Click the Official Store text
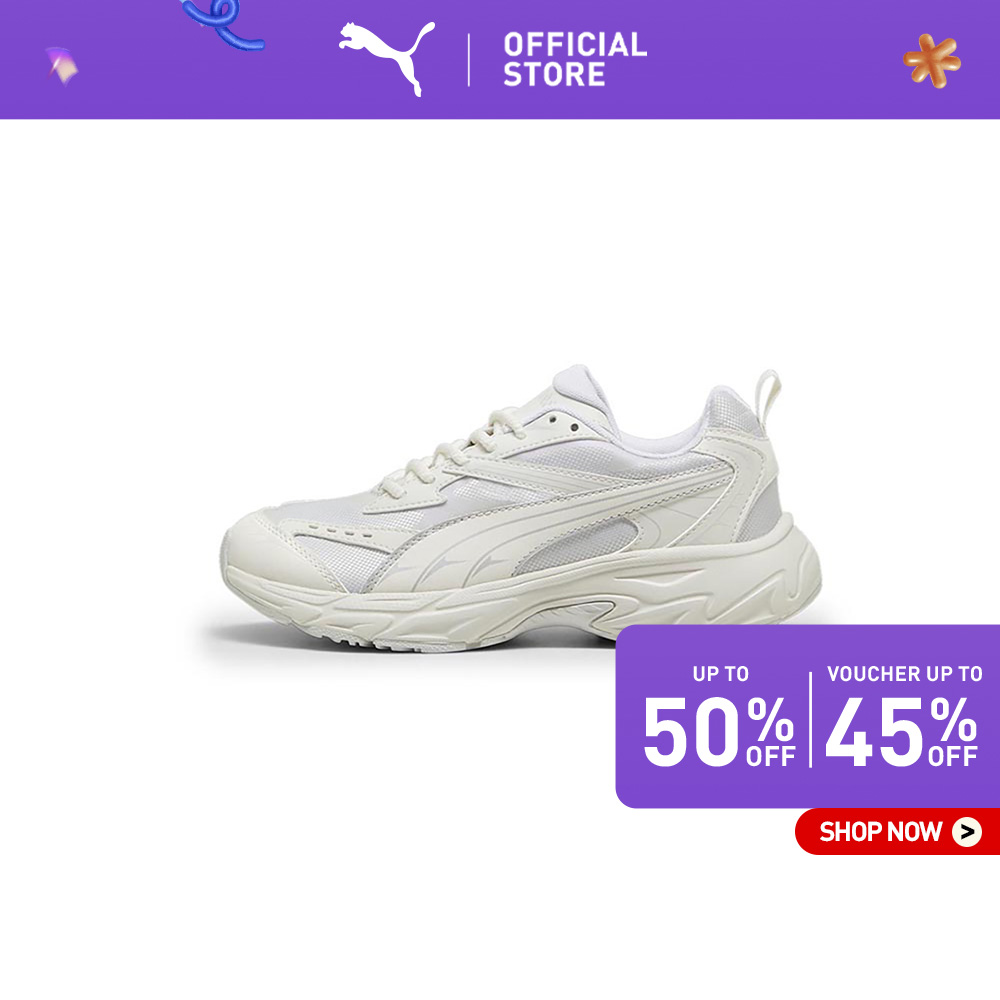 click(575, 59)
